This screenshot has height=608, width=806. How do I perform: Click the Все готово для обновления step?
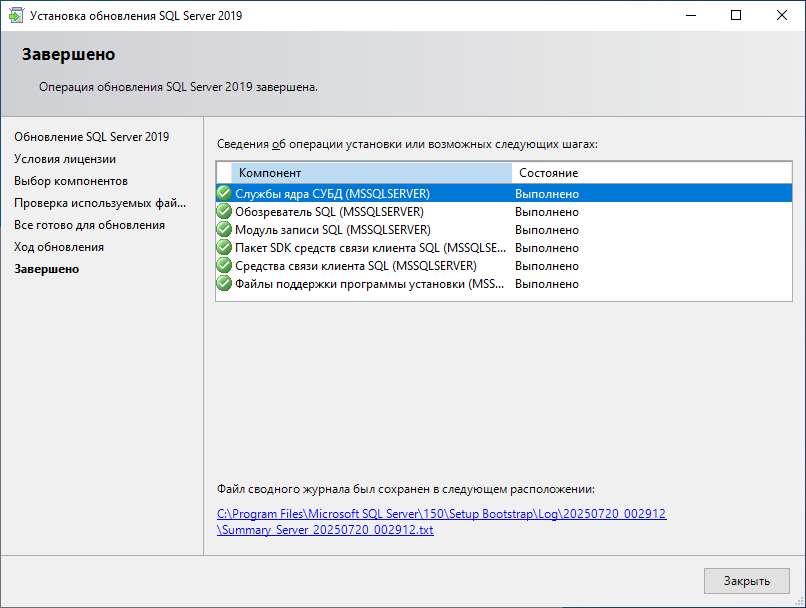[x=89, y=225]
